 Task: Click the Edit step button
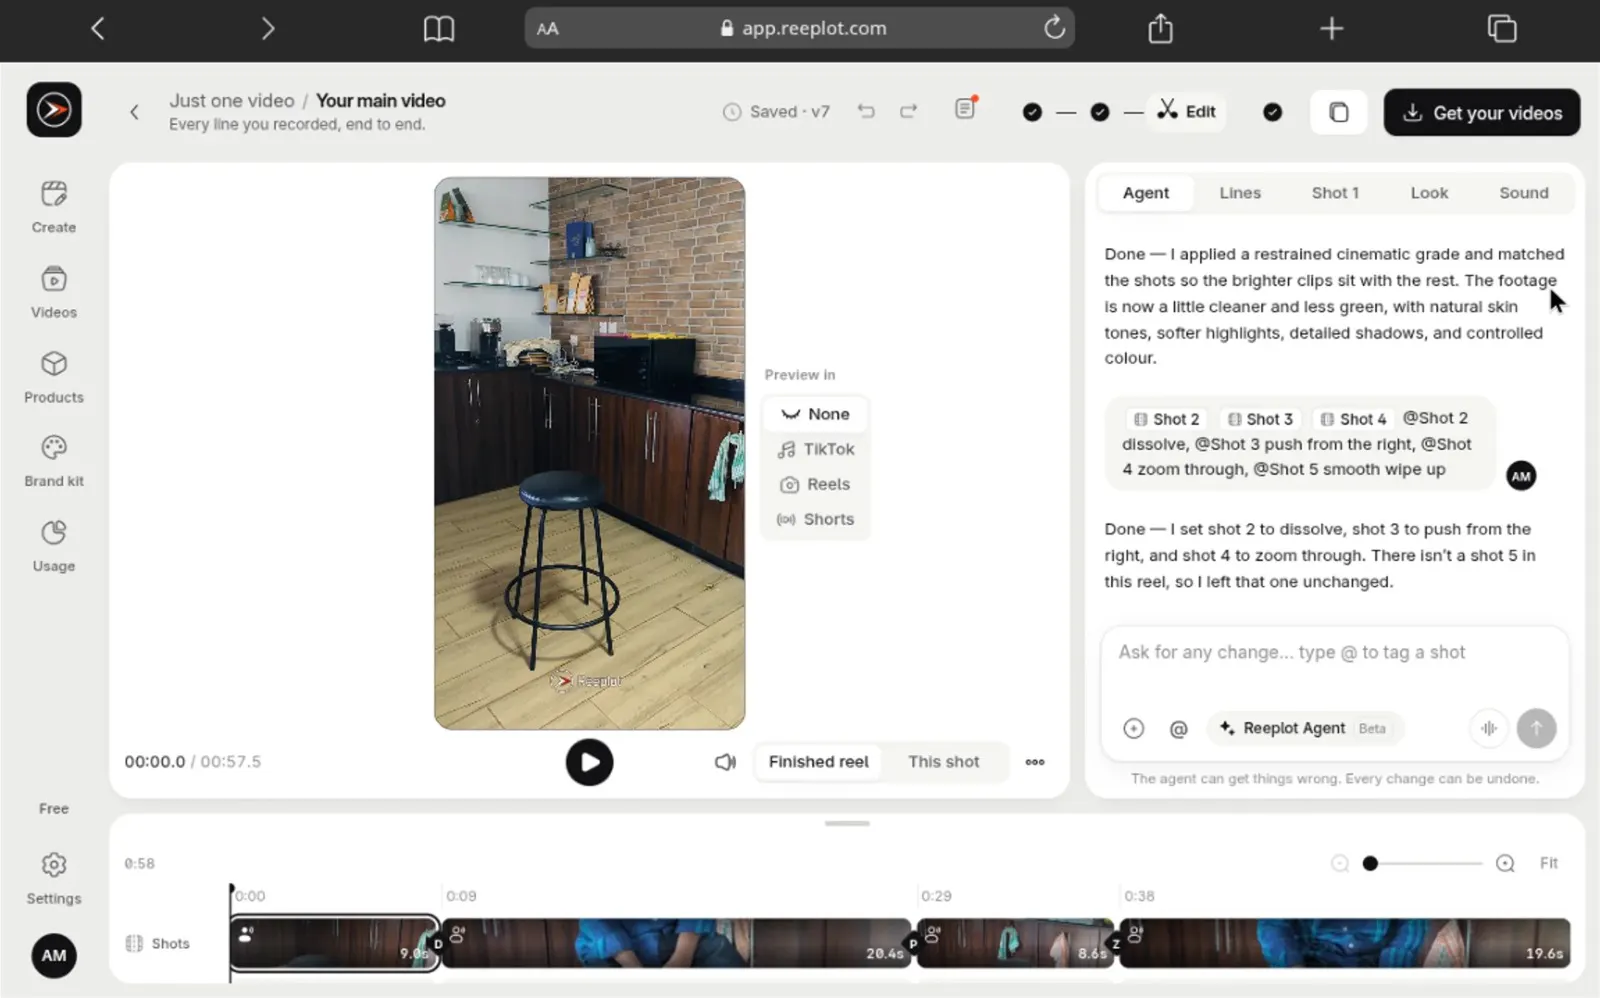coord(1187,111)
